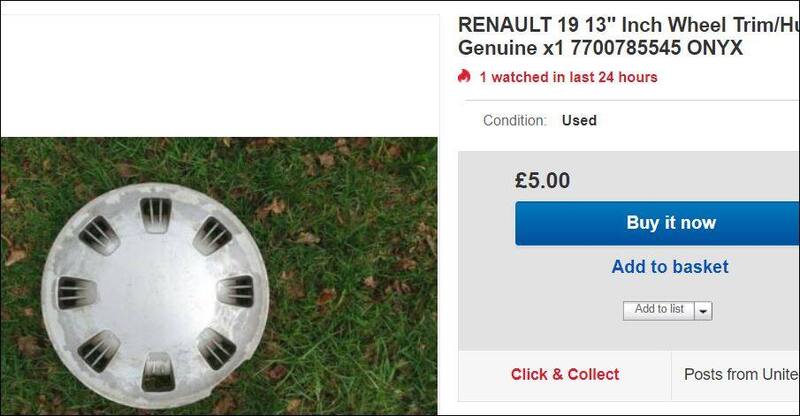The height and width of the screenshot is (416, 800).
Task: Click the Add to basket link
Action: (x=669, y=267)
